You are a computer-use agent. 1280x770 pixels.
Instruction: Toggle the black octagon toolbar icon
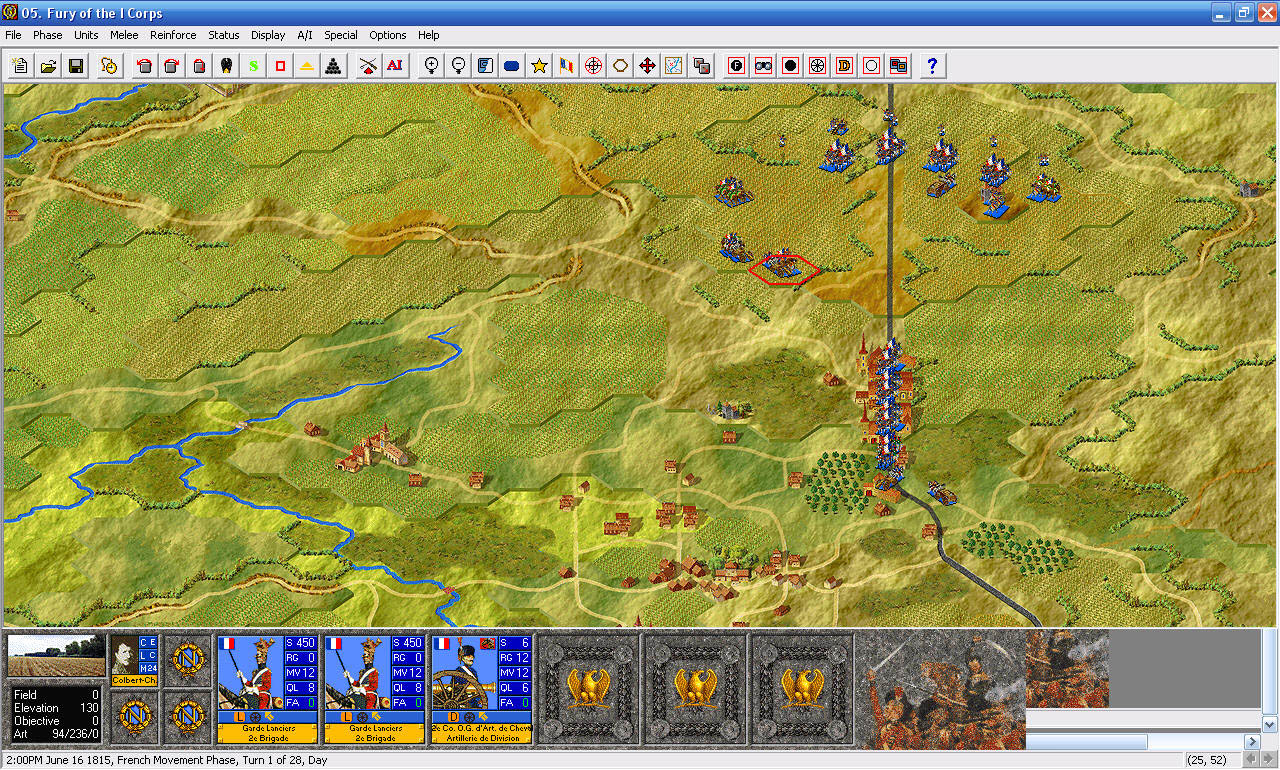[791, 66]
